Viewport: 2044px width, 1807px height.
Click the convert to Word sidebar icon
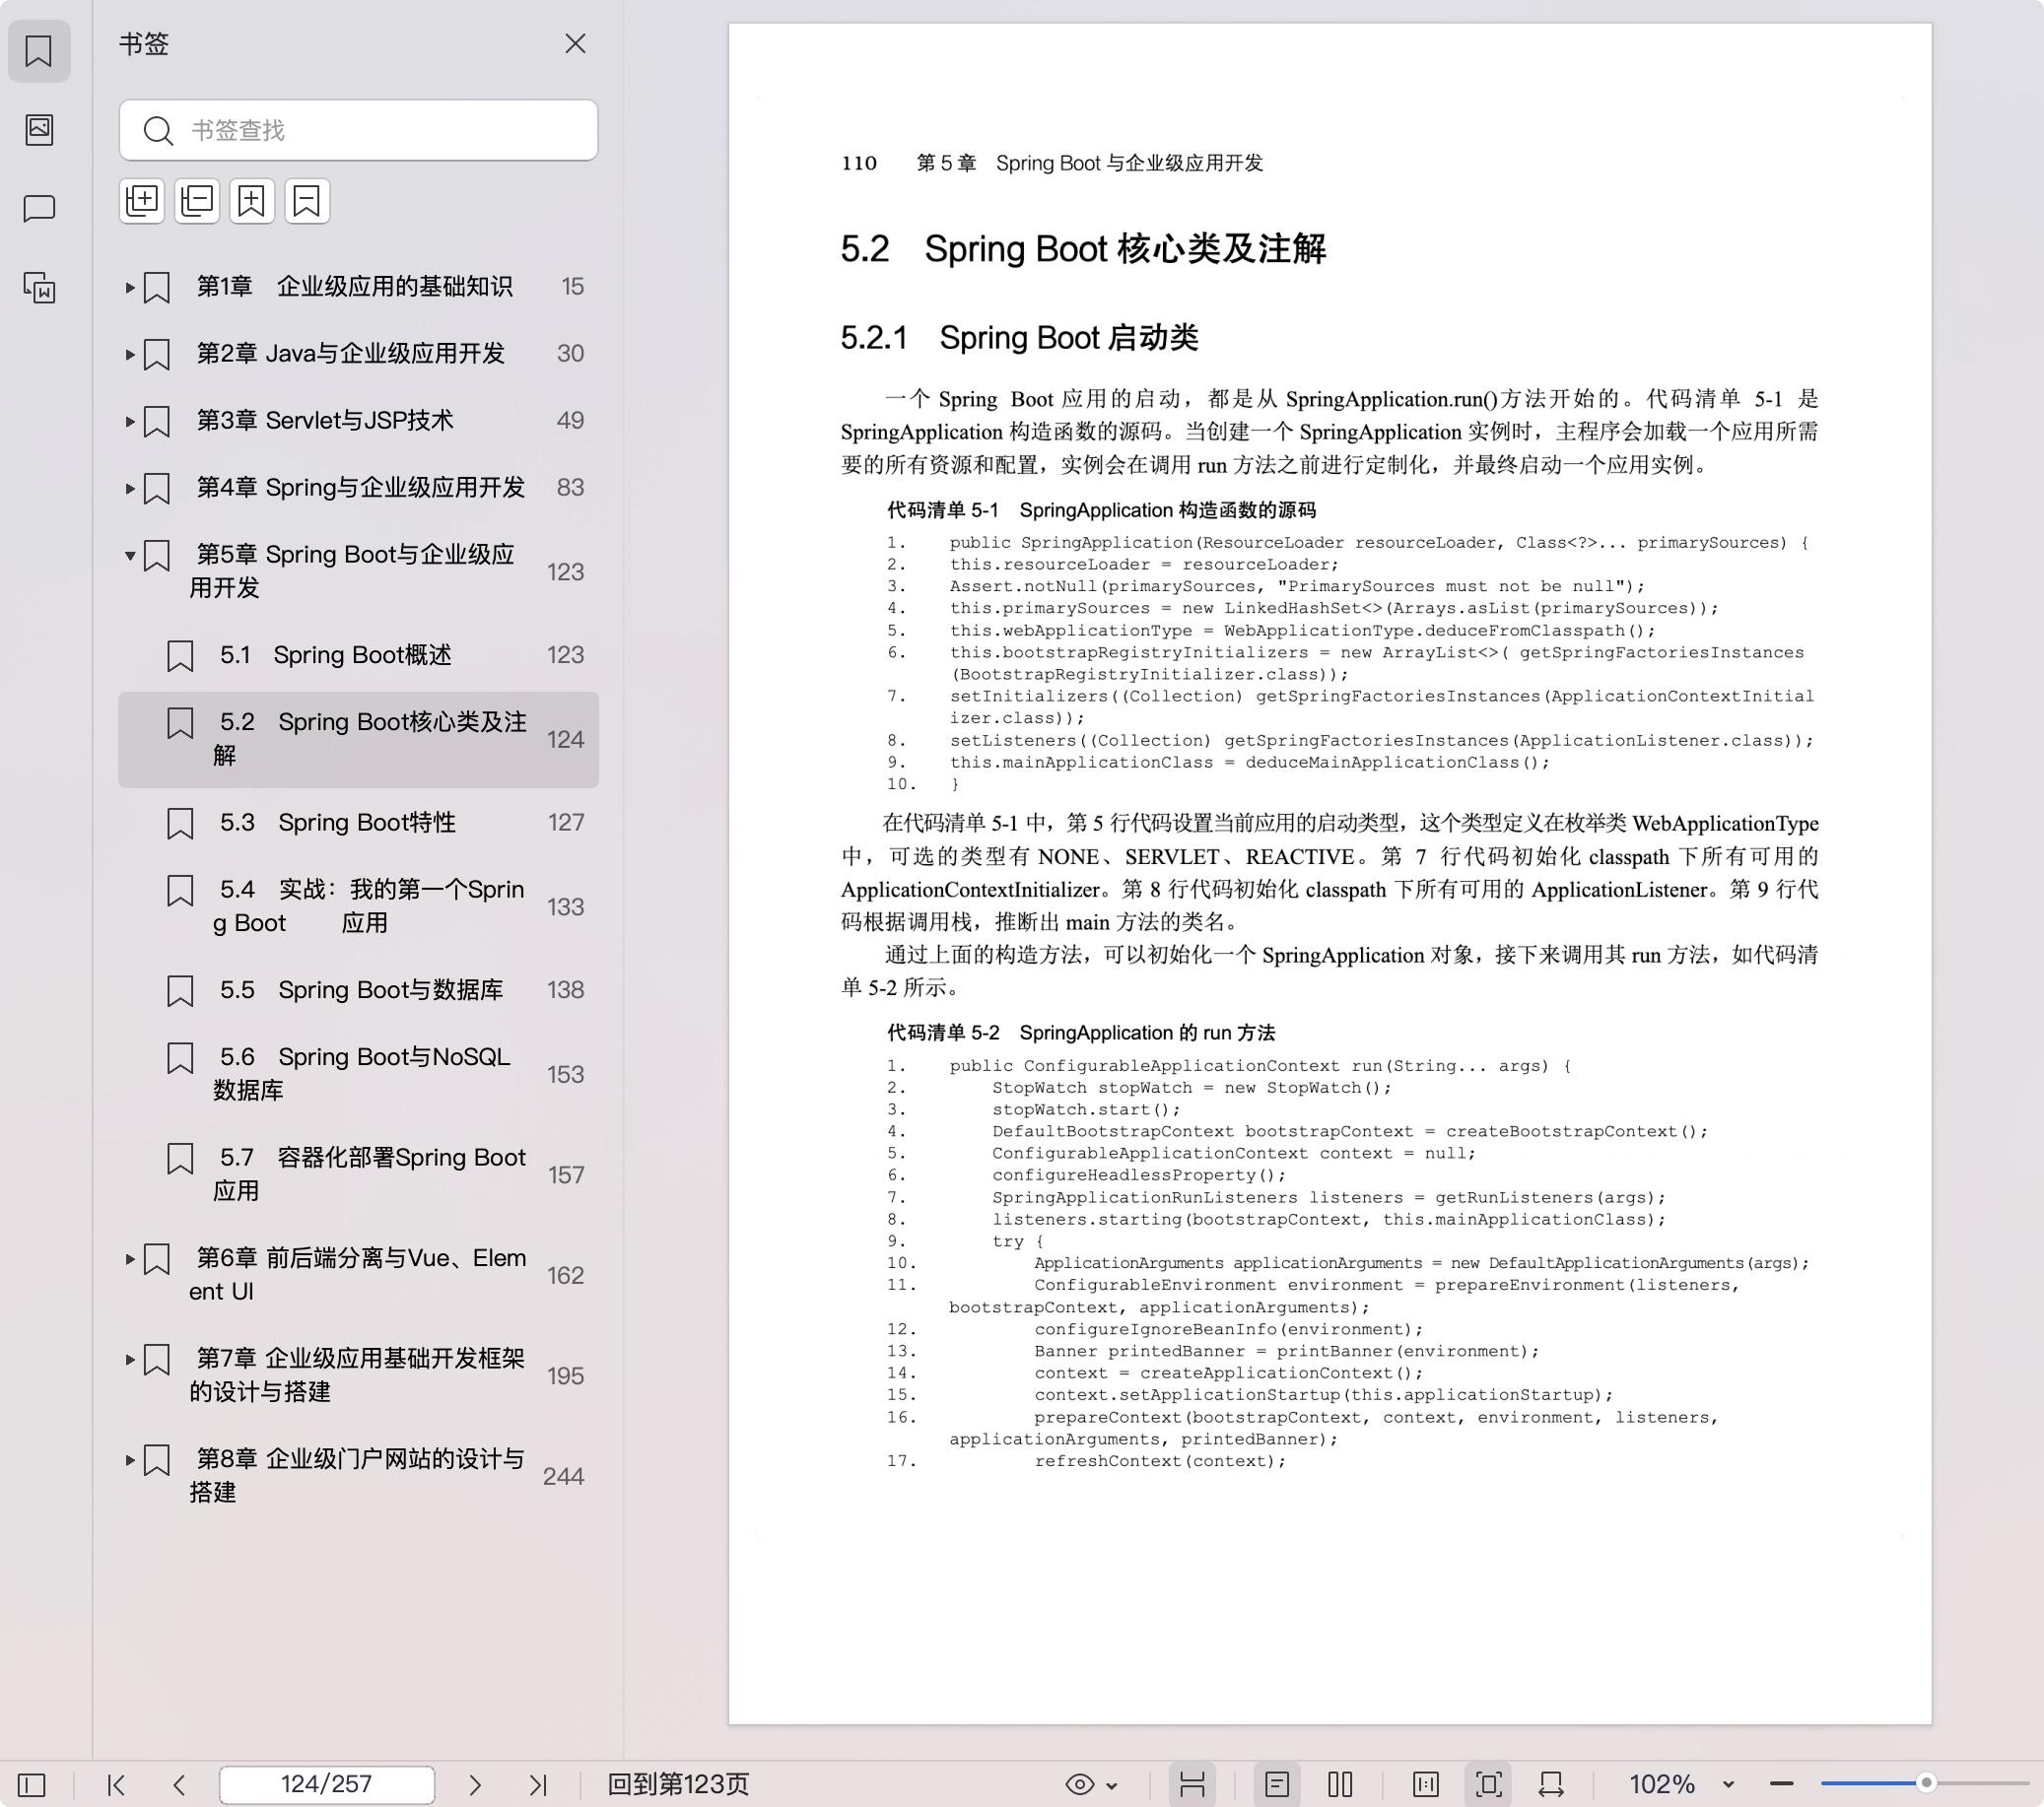click(39, 288)
